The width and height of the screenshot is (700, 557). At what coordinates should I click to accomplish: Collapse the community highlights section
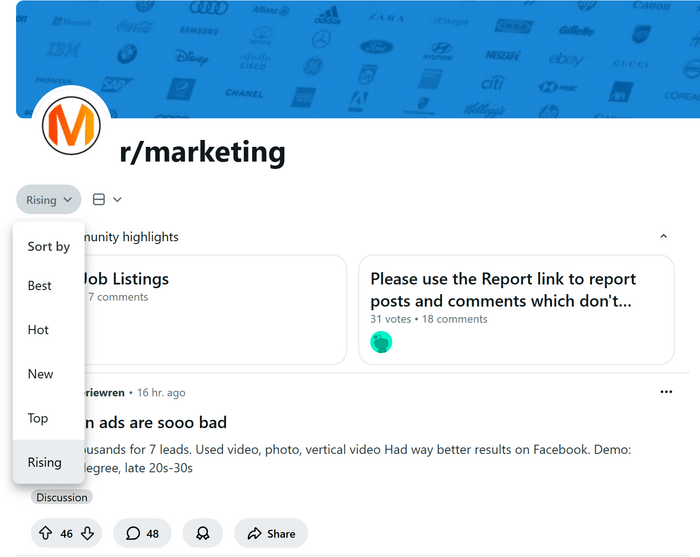663,237
